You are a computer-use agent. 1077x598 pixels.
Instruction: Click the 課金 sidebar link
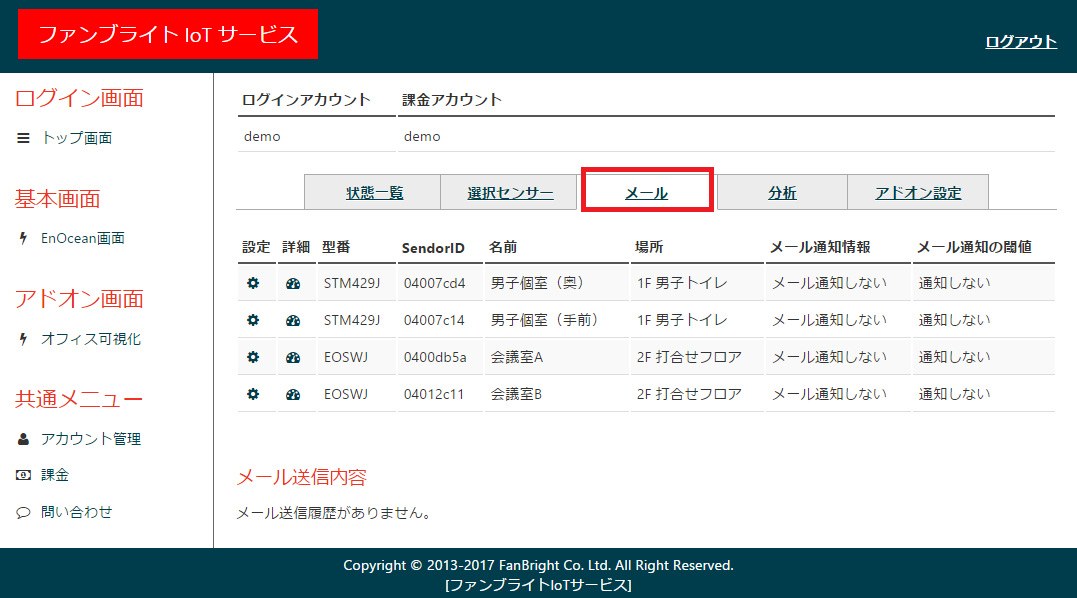click(55, 475)
